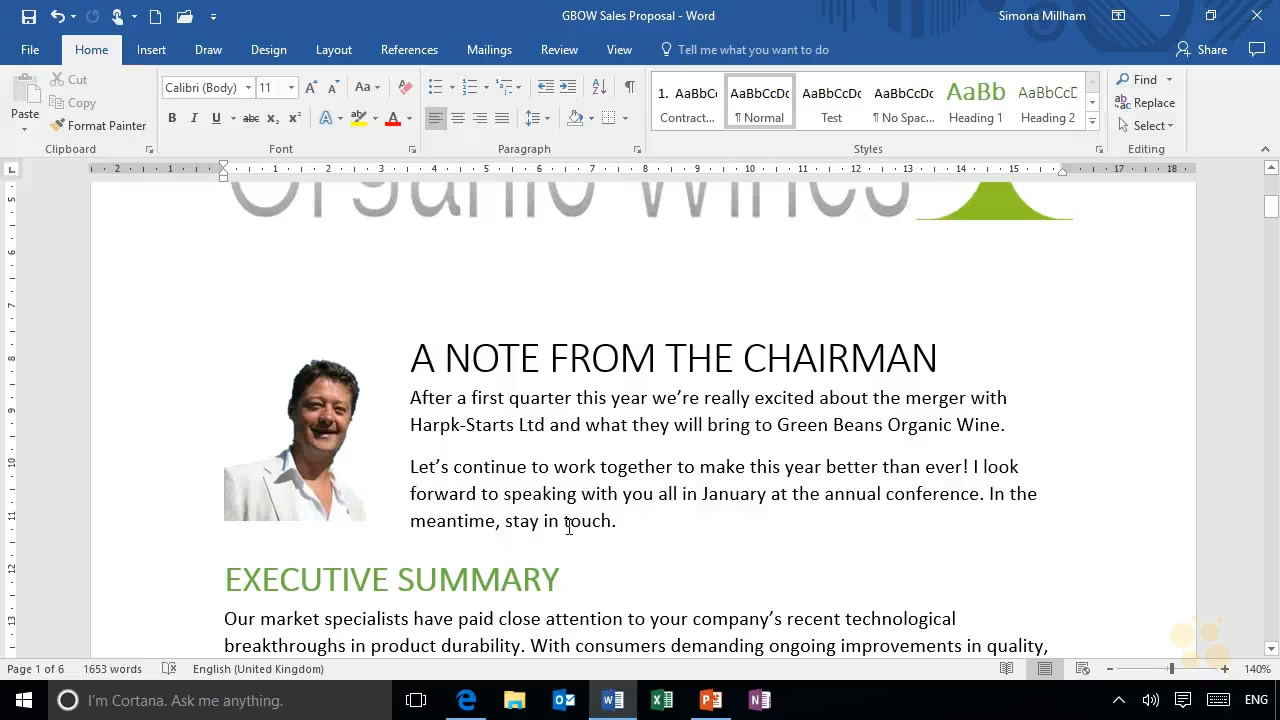The height and width of the screenshot is (720, 1280).
Task: Switch to Read Mode view
Action: click(1007, 669)
